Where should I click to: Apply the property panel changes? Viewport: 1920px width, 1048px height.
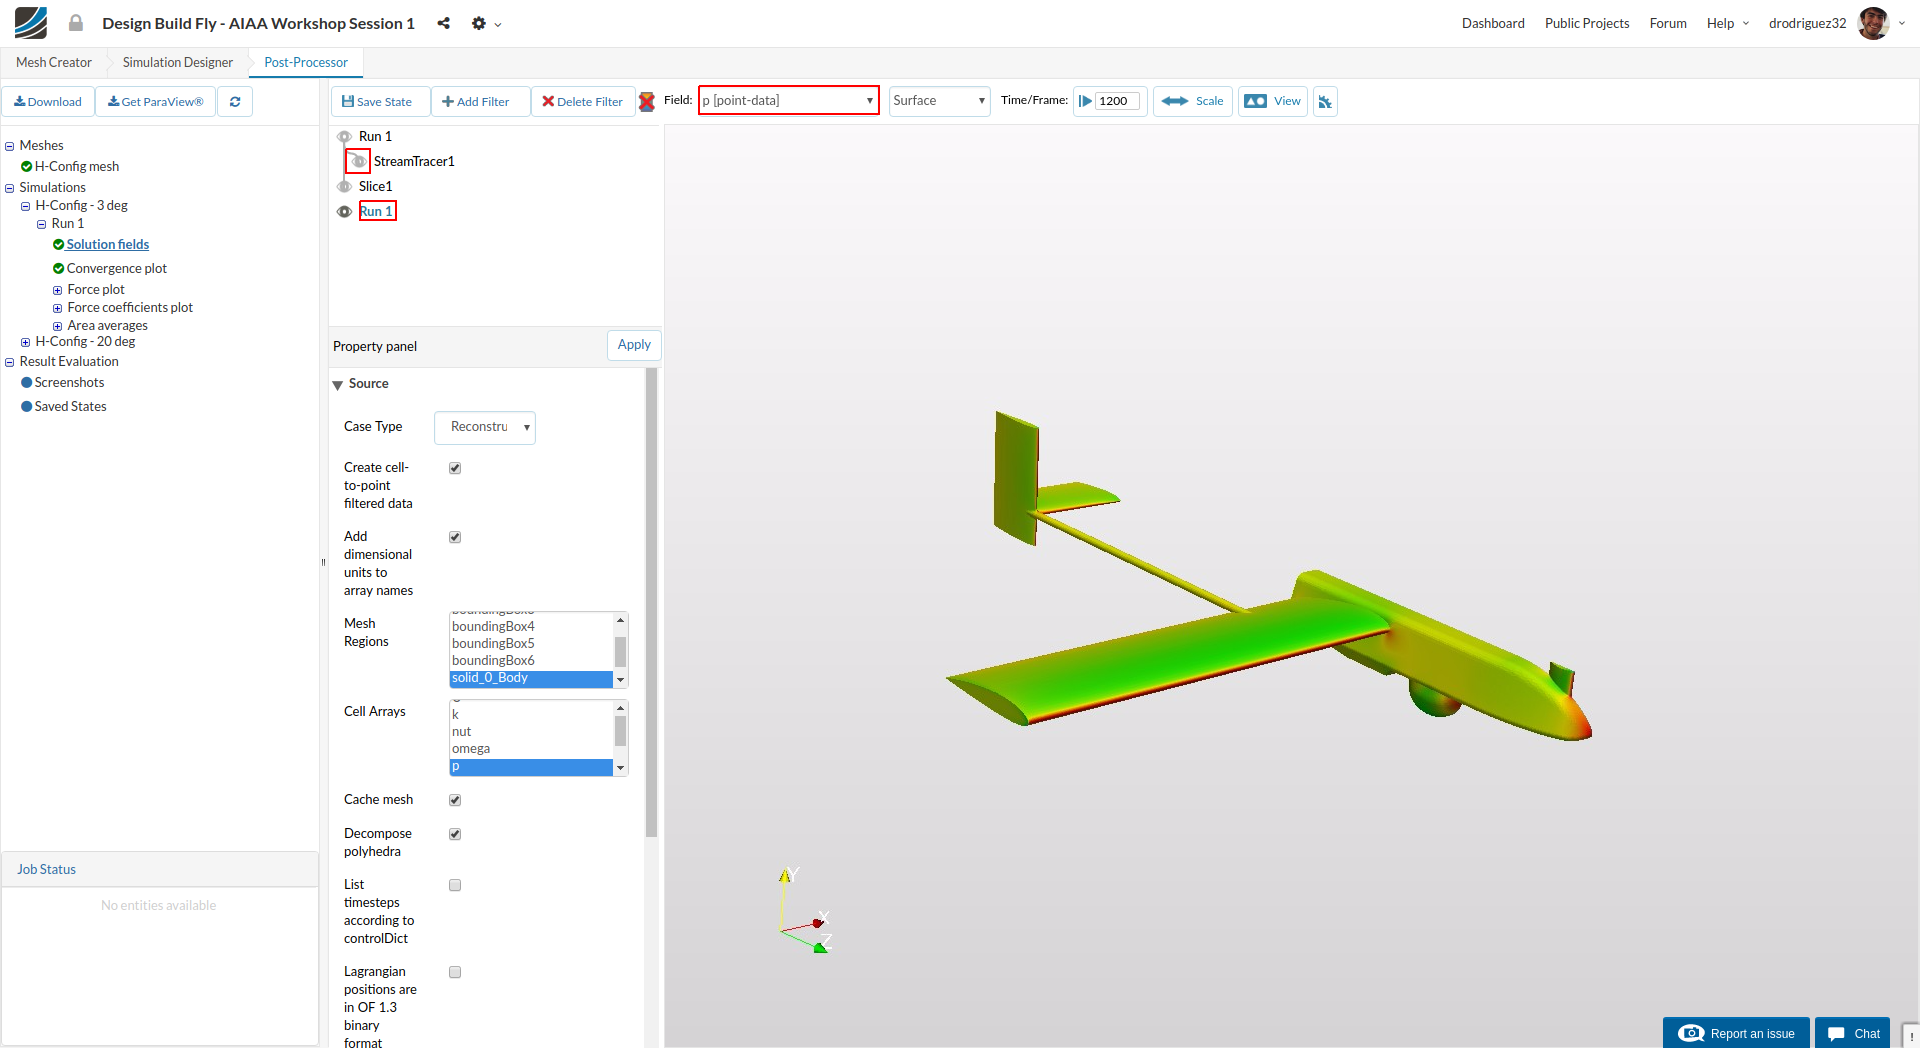(x=634, y=345)
